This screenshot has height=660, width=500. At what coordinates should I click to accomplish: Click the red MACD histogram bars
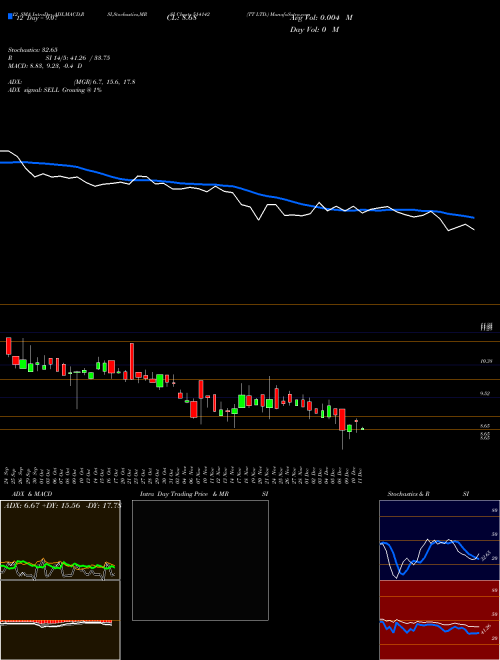(x=56, y=622)
